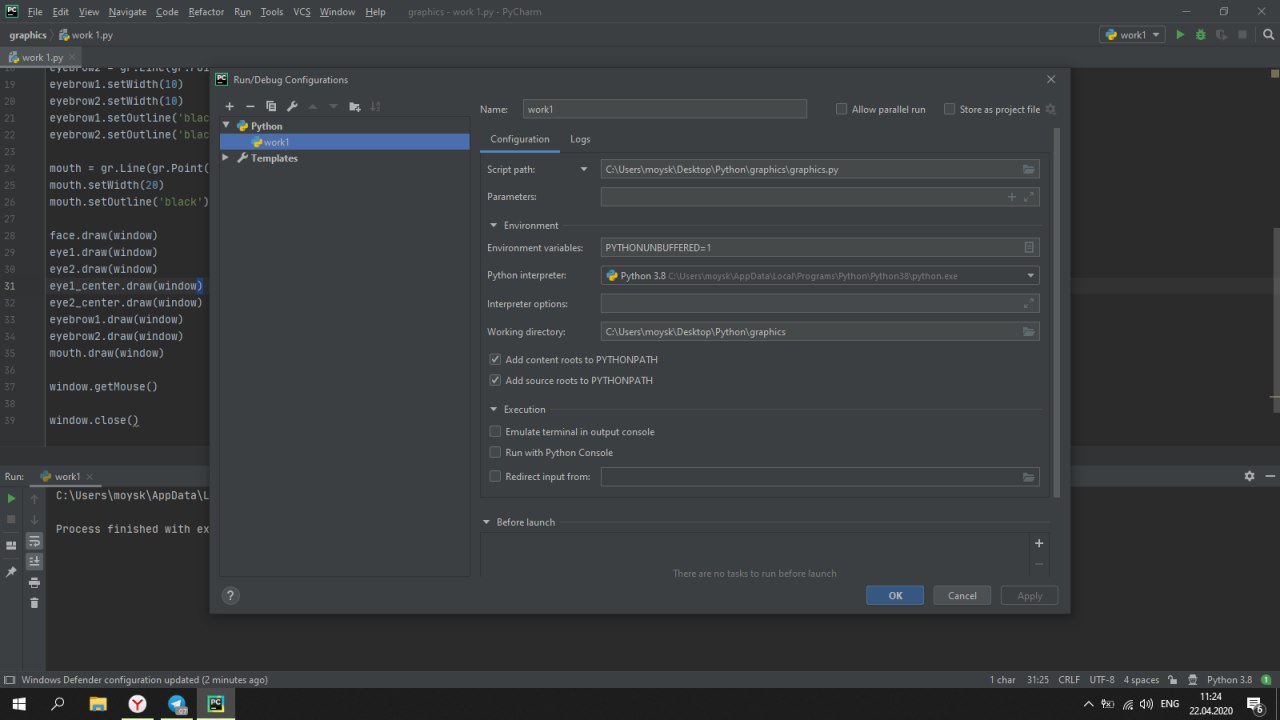Add a before launch task with plus icon
1280x720 pixels.
tap(1039, 543)
